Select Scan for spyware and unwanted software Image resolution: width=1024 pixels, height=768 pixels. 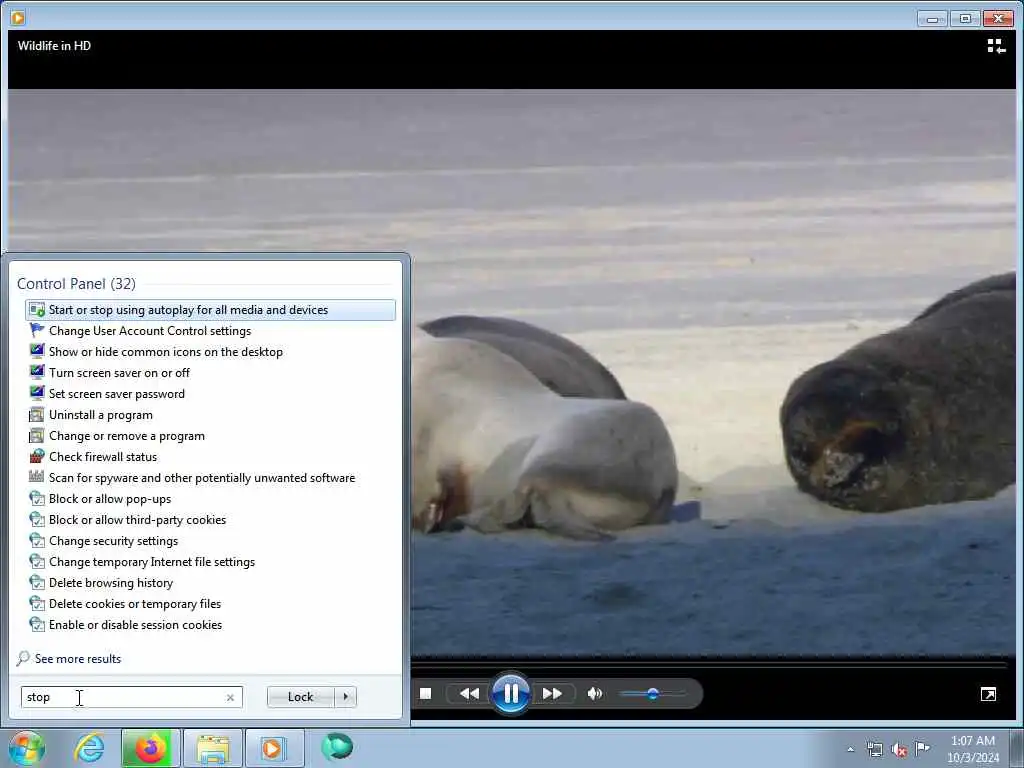pyautogui.click(x=210, y=477)
